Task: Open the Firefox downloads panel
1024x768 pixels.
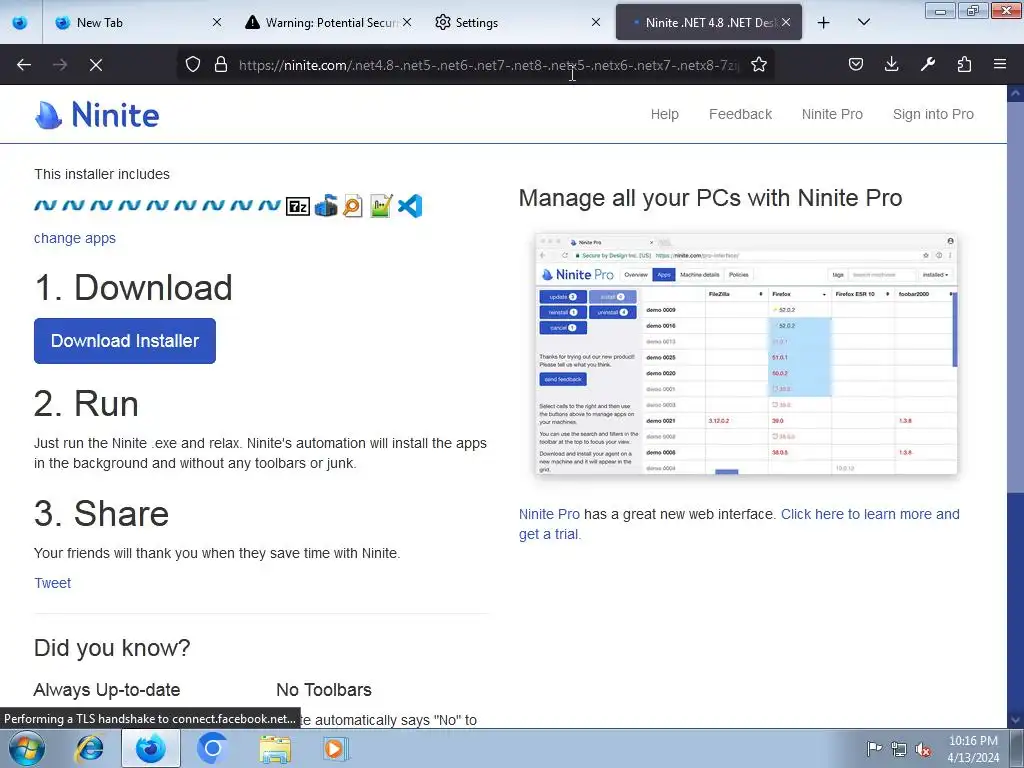Action: [891, 65]
